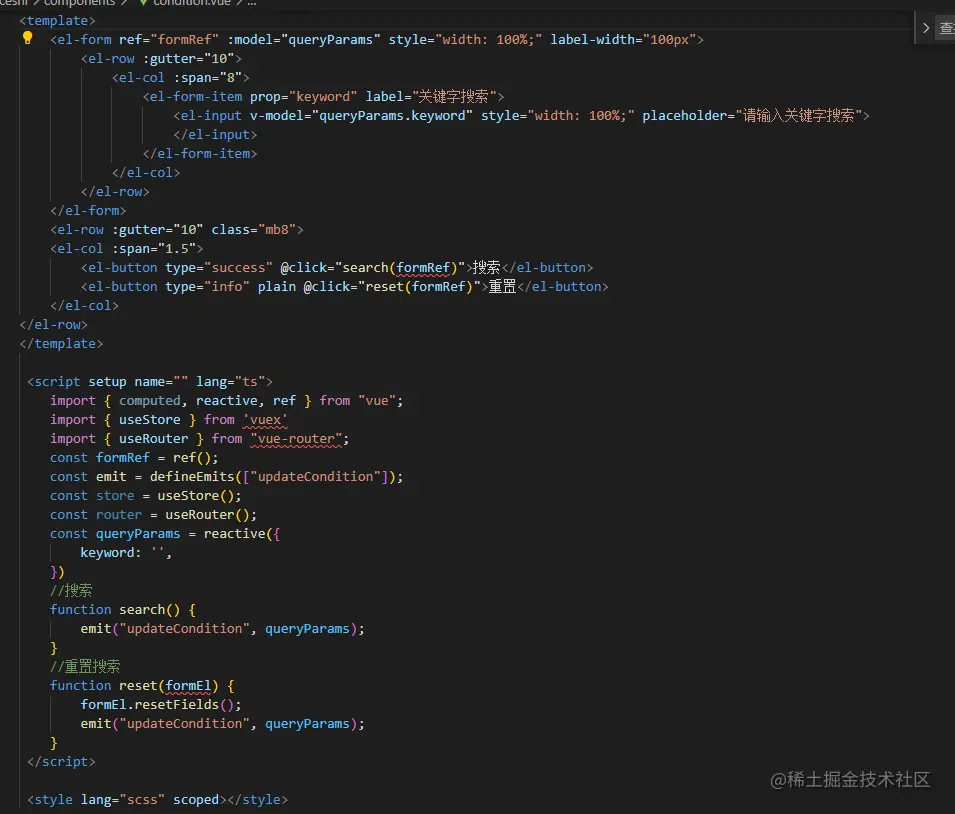Viewport: 955px width, 814px height.
Task: Click the closing </template> tag
Action: (62, 344)
